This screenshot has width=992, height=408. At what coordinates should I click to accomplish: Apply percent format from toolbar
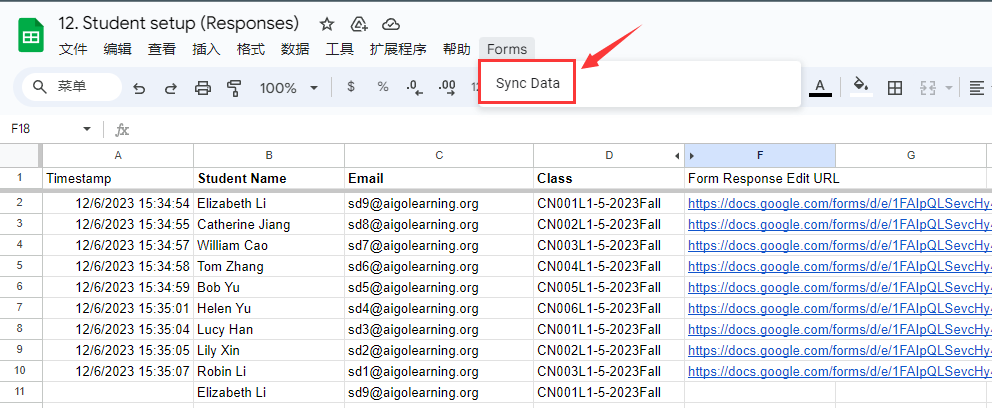click(383, 88)
